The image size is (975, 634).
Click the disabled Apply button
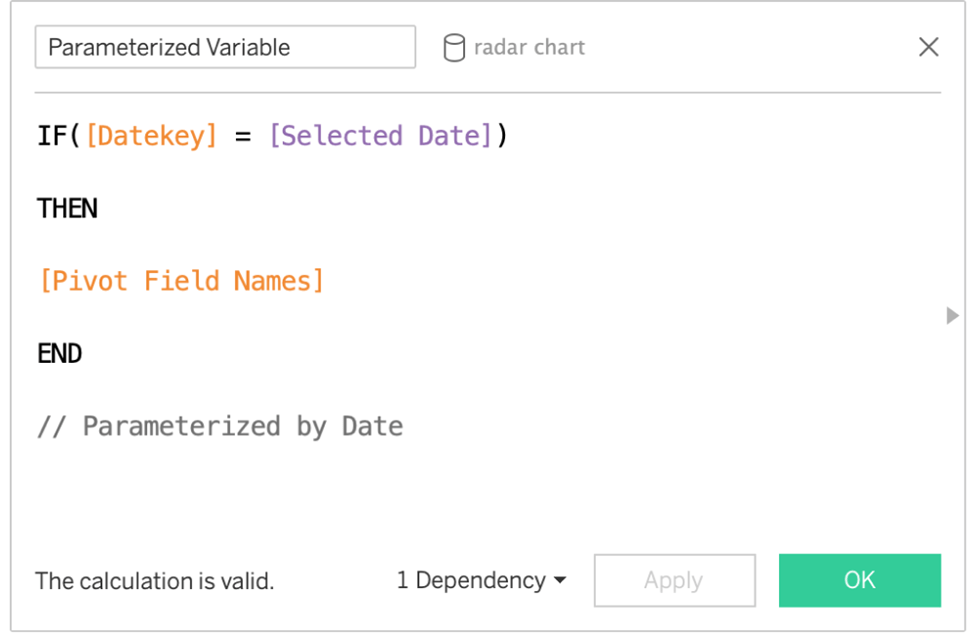tap(674, 580)
